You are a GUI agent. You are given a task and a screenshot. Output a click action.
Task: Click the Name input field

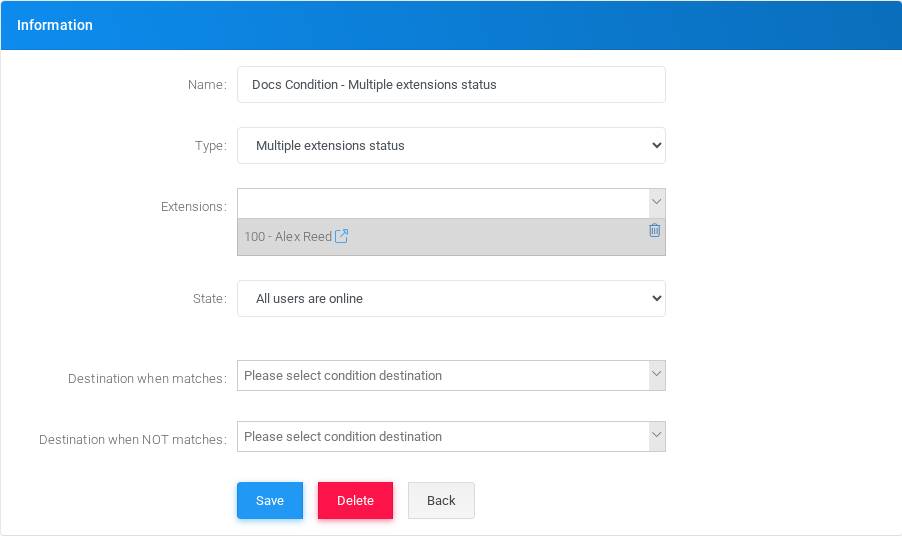coord(451,85)
